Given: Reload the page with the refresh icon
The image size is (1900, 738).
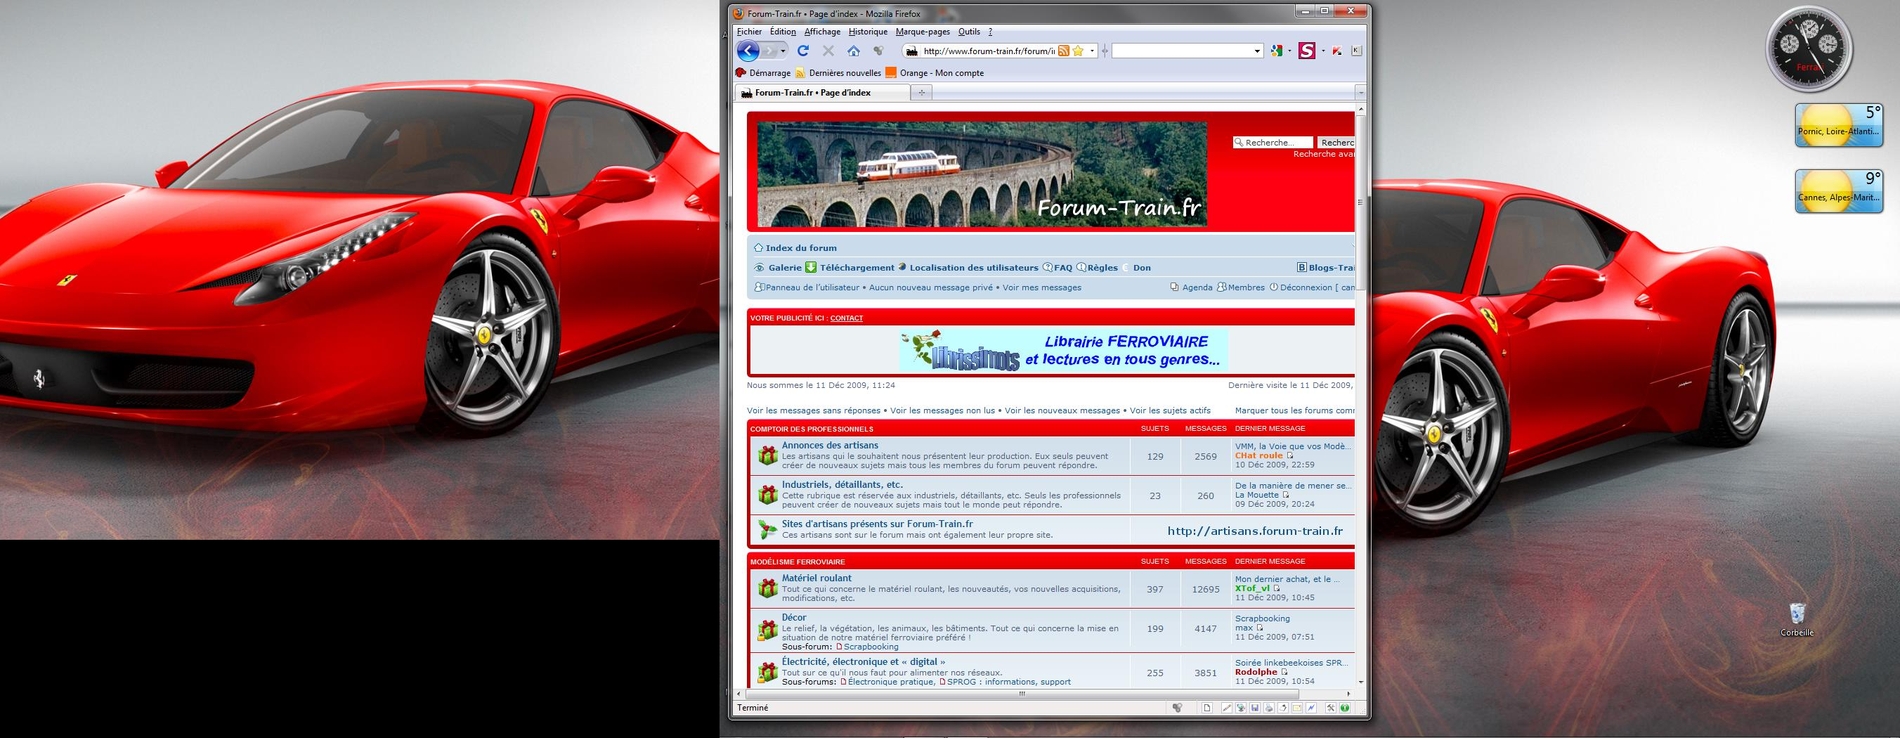Looking at the screenshot, I should [x=803, y=51].
